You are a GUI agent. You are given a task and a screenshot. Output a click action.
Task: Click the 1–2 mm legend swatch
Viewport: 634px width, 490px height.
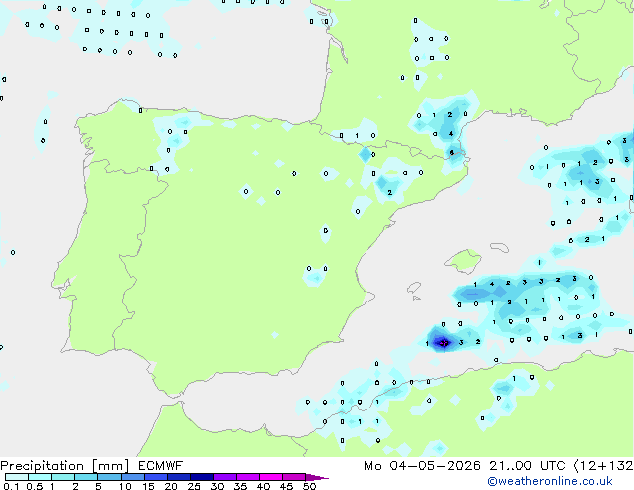(63, 477)
